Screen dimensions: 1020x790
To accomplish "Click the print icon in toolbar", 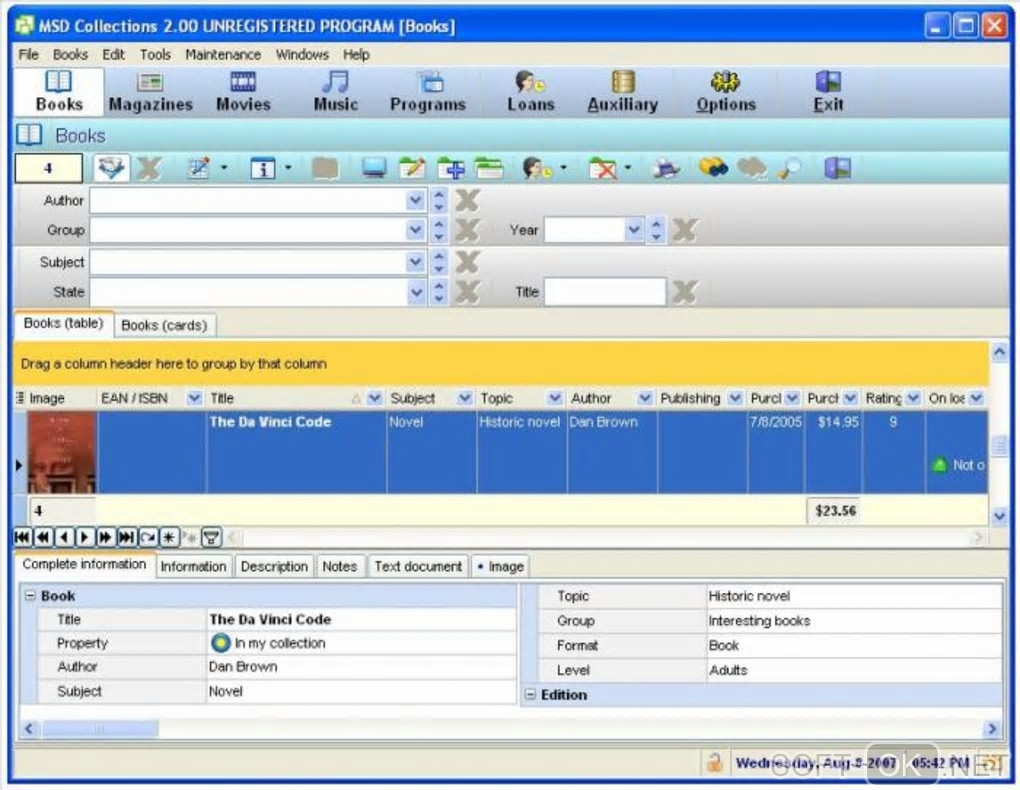I will [x=666, y=169].
